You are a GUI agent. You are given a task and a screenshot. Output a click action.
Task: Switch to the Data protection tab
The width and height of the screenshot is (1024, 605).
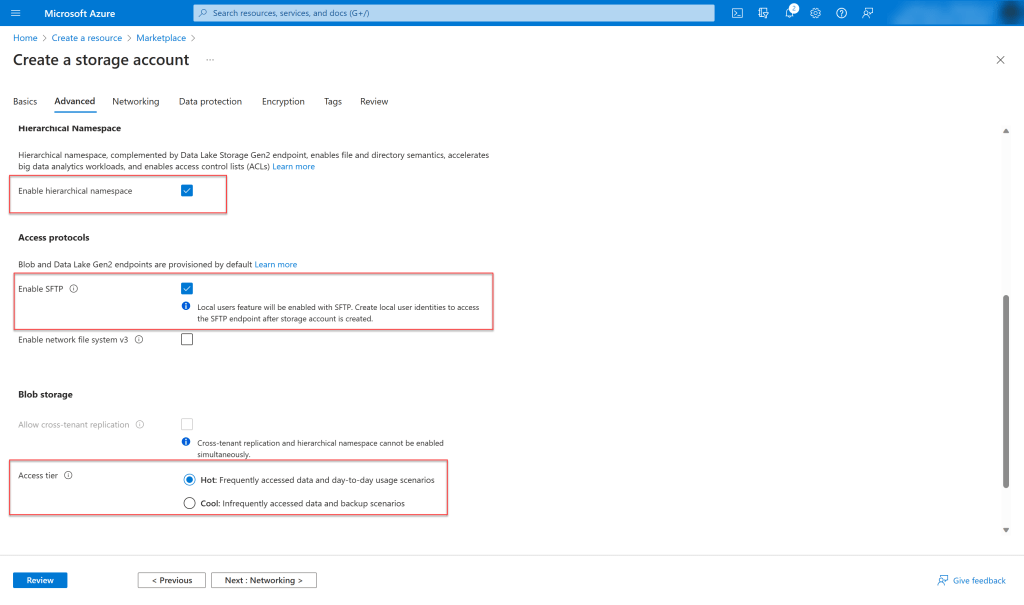click(x=210, y=102)
